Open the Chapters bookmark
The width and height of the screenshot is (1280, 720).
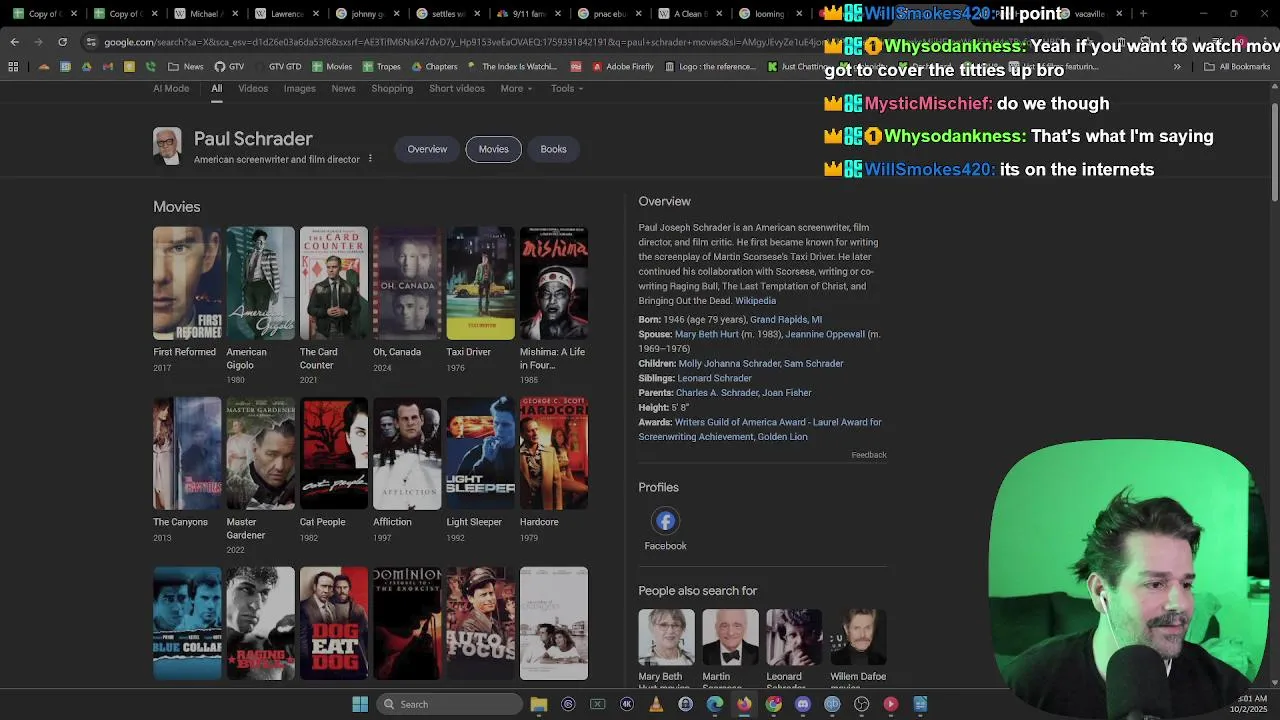(x=434, y=67)
